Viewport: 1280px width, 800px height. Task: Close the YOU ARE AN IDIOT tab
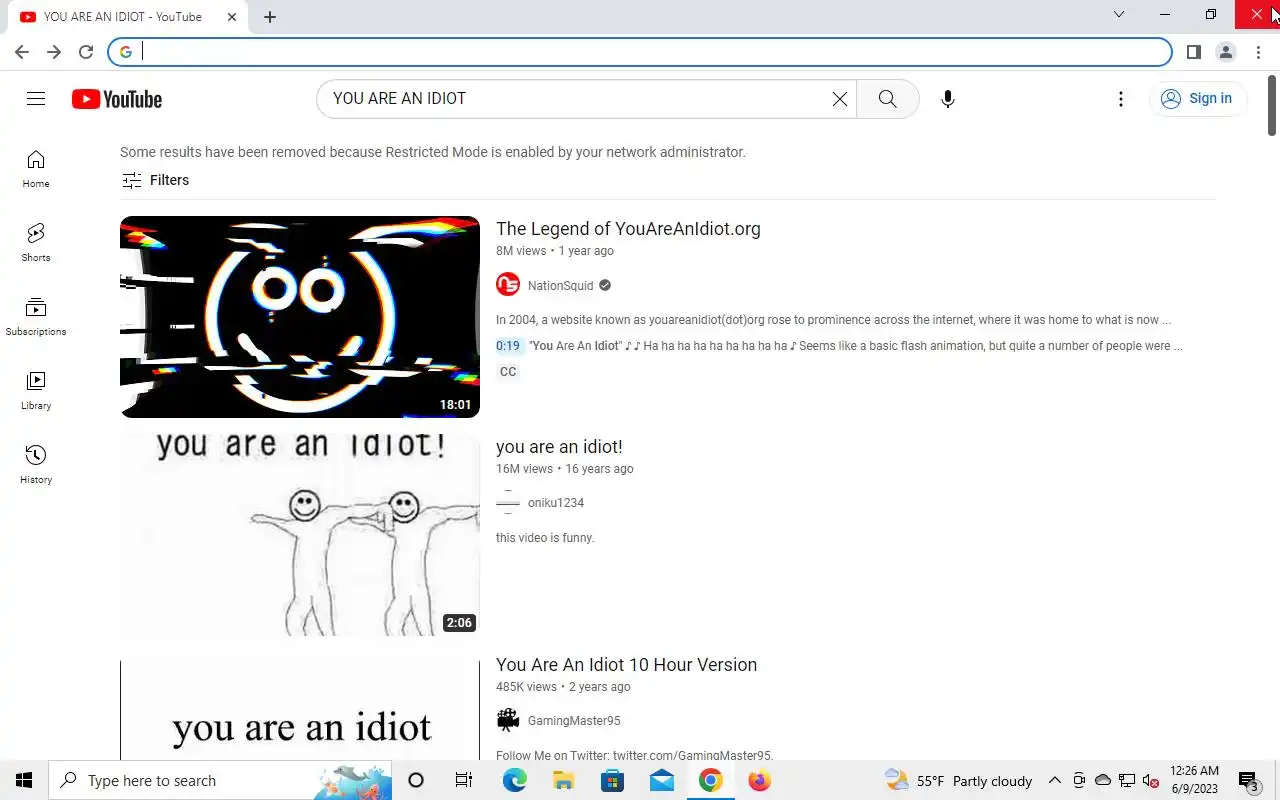pos(232,17)
